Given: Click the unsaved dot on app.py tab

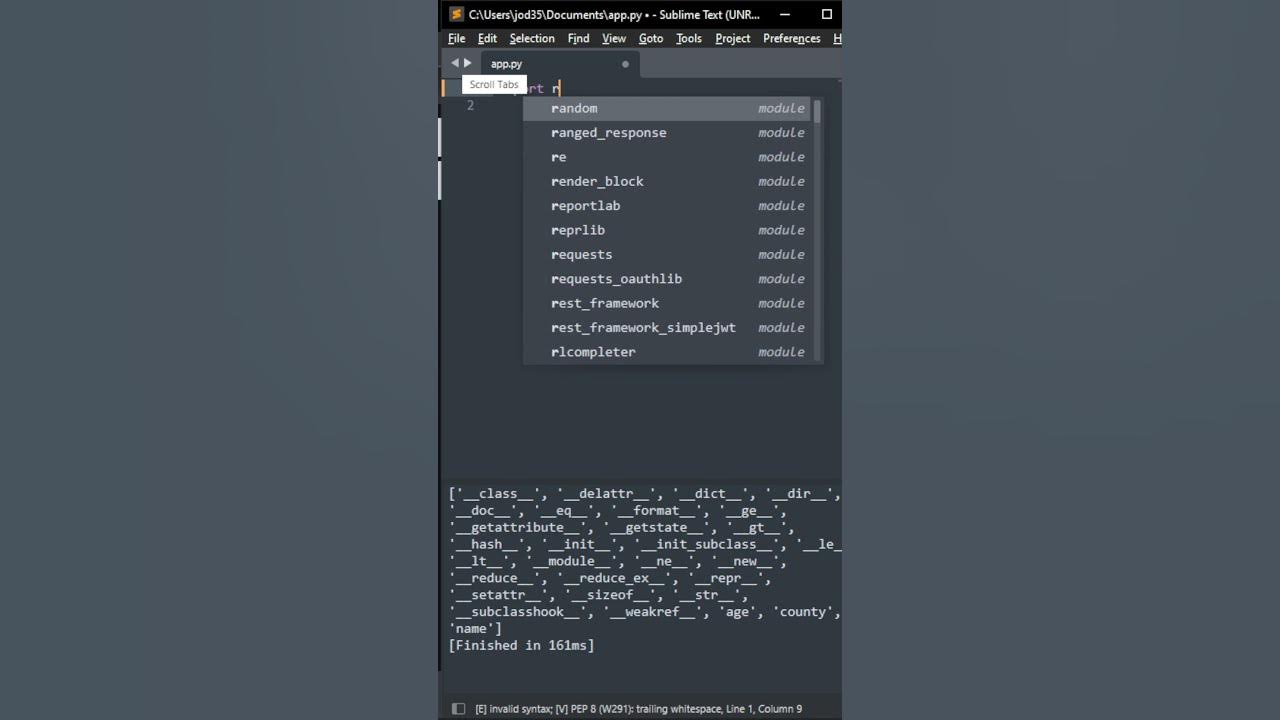Looking at the screenshot, I should 626,64.
